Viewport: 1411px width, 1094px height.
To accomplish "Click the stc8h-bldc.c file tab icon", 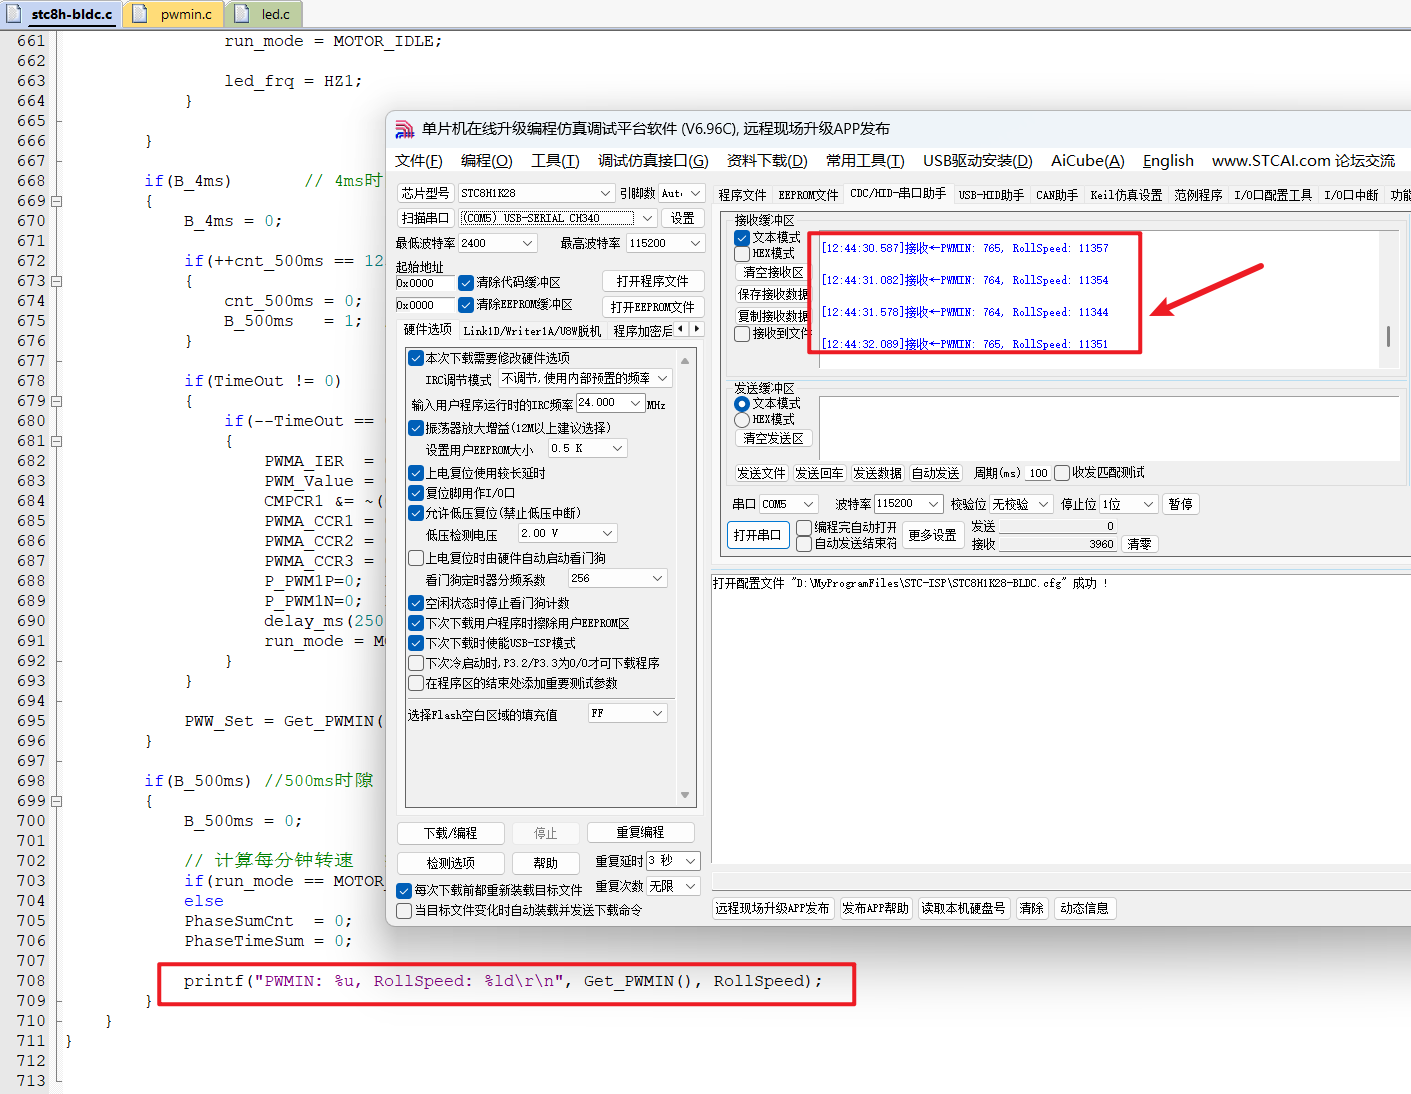I will pyautogui.click(x=15, y=14).
